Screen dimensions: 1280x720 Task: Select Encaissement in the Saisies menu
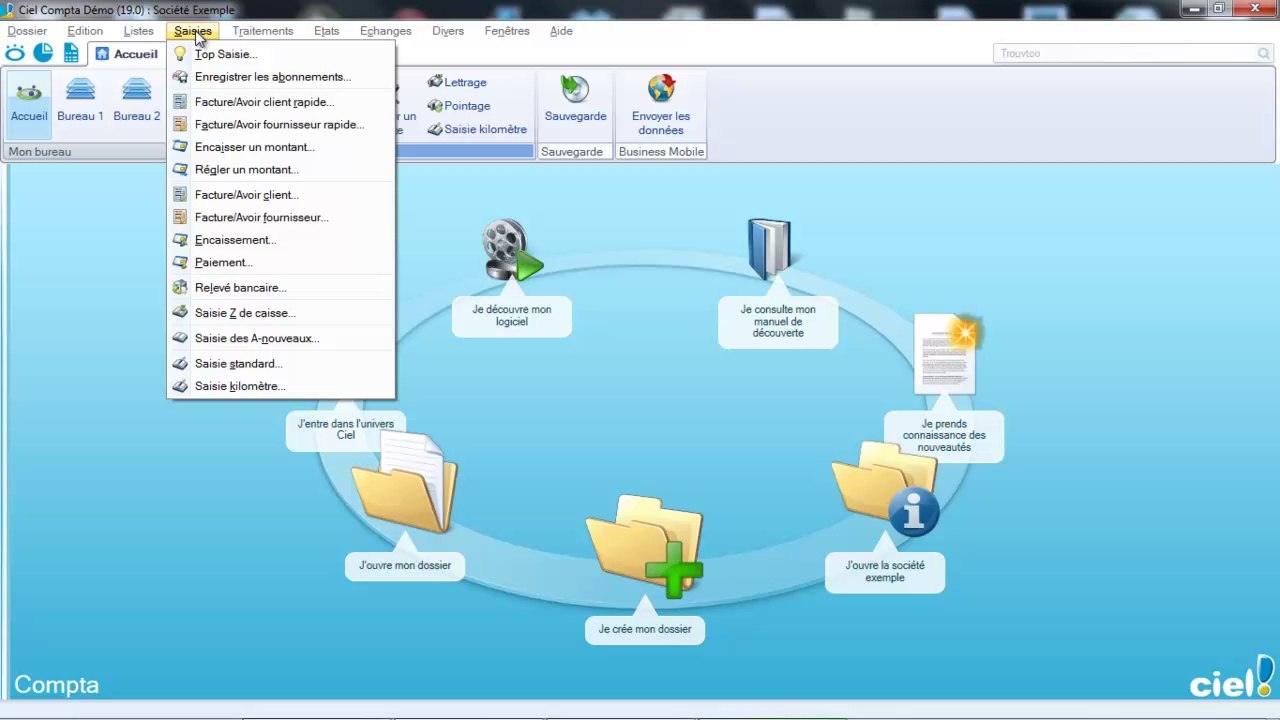(x=281, y=240)
